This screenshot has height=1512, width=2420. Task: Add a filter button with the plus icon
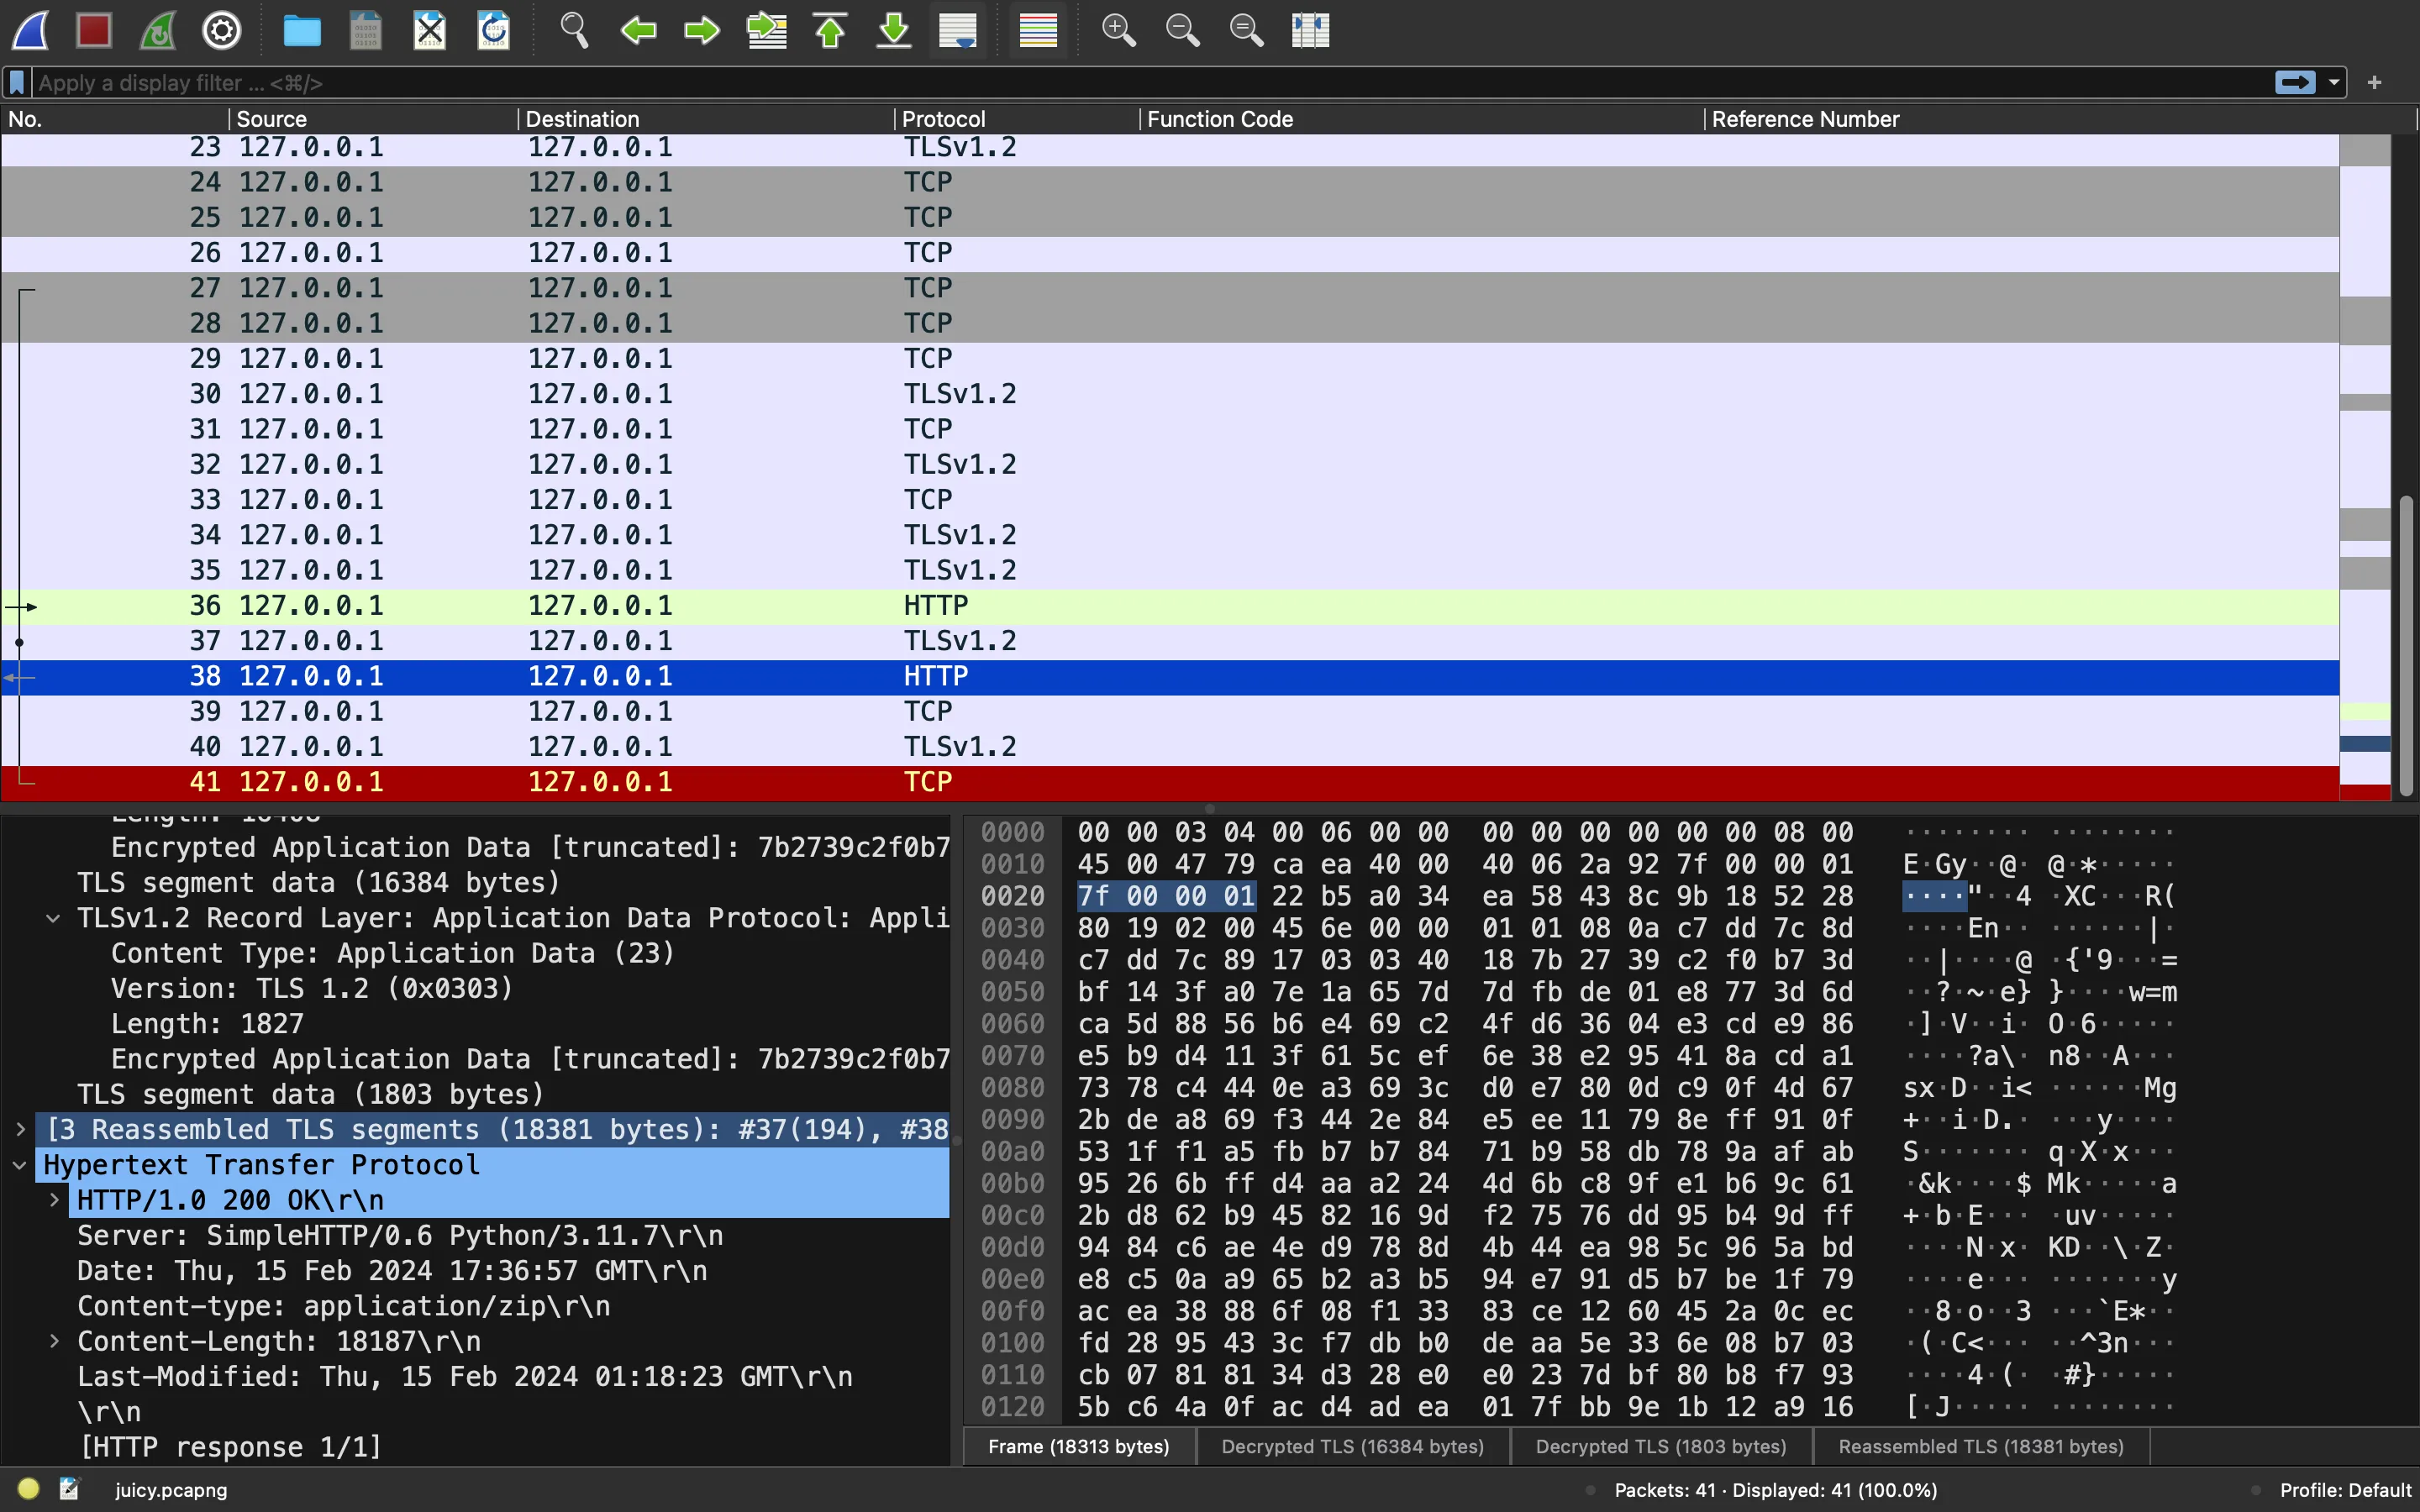(x=2375, y=83)
